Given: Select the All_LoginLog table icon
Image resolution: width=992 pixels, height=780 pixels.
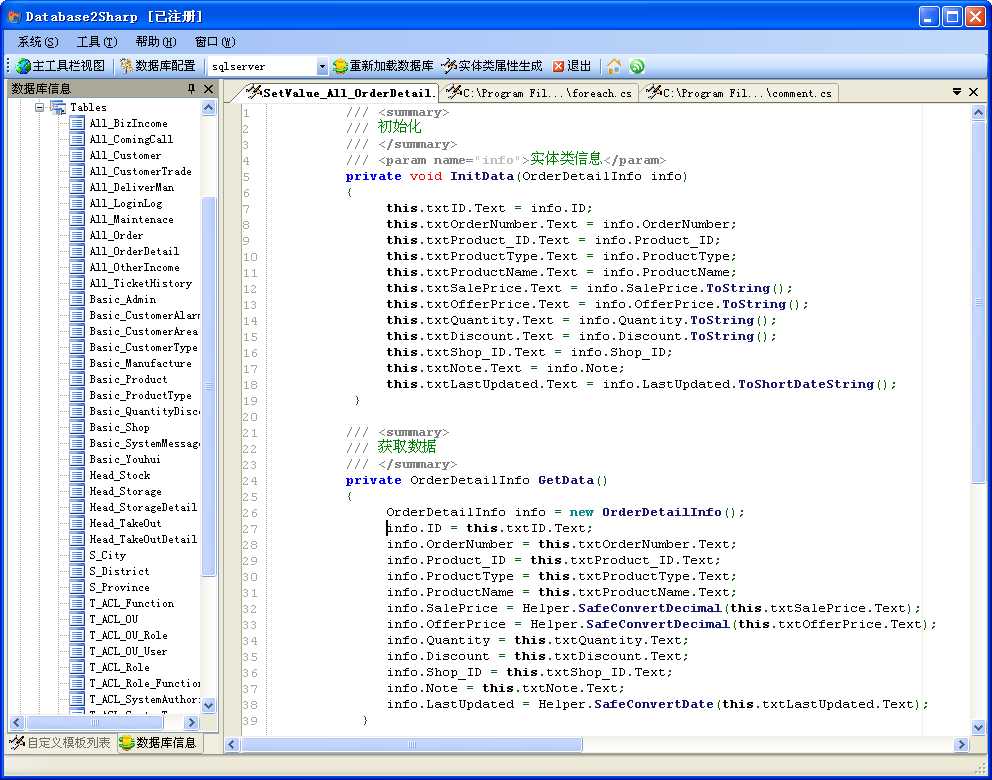Looking at the screenshot, I should (x=77, y=203).
